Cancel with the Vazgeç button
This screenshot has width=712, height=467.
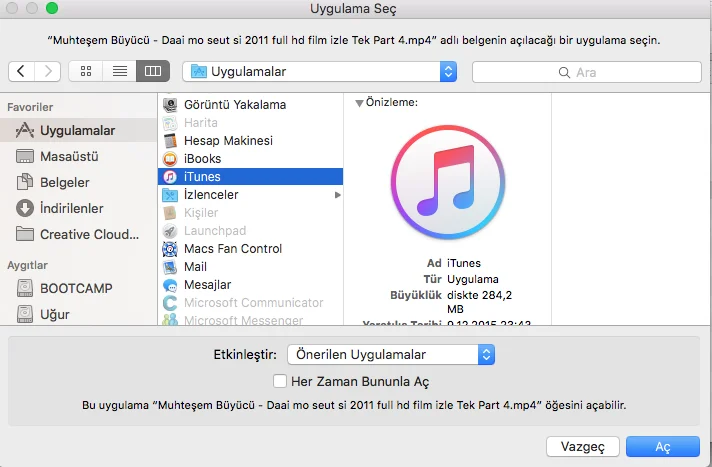tap(583, 447)
